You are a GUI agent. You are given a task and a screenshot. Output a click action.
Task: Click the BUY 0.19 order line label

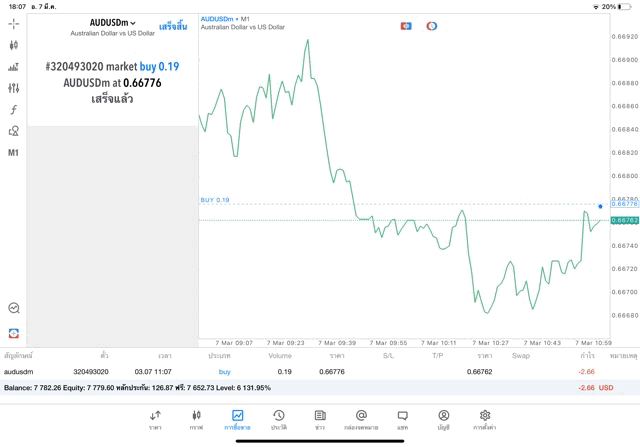tap(215, 200)
